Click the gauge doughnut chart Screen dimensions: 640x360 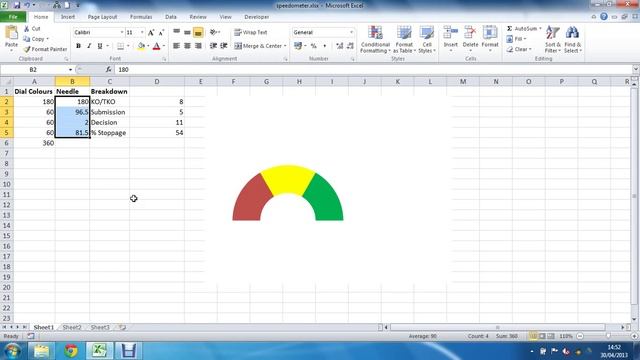288,193
